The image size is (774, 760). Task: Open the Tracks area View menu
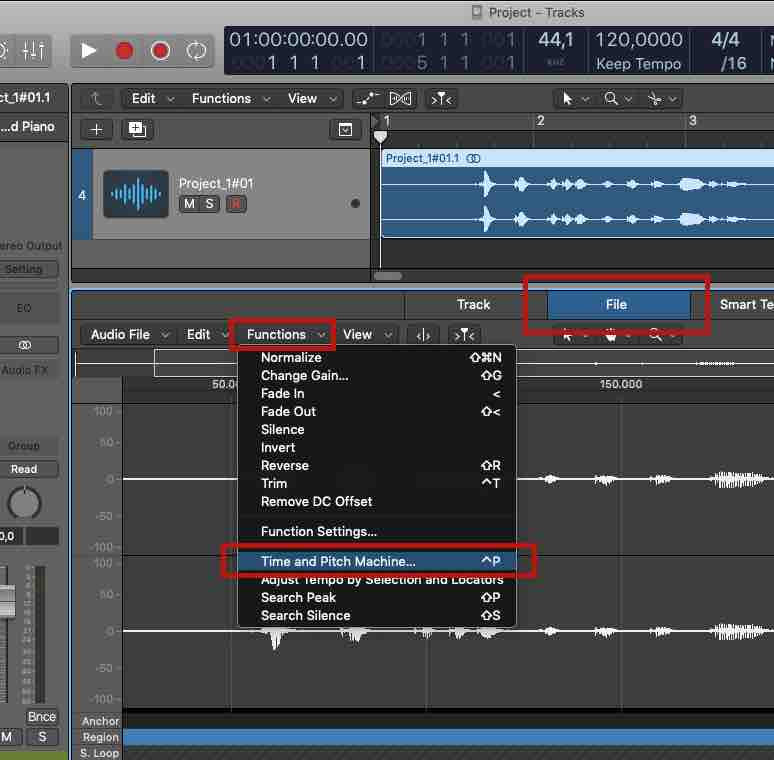pos(312,99)
